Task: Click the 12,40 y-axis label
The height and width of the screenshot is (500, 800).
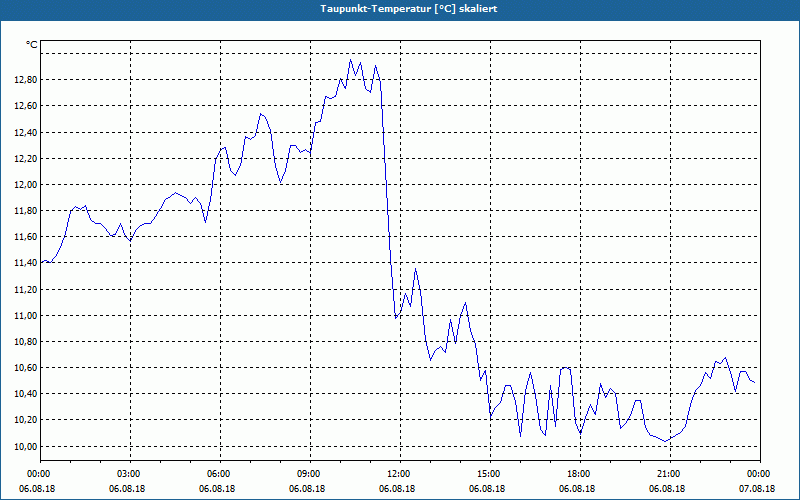Action: (27, 132)
